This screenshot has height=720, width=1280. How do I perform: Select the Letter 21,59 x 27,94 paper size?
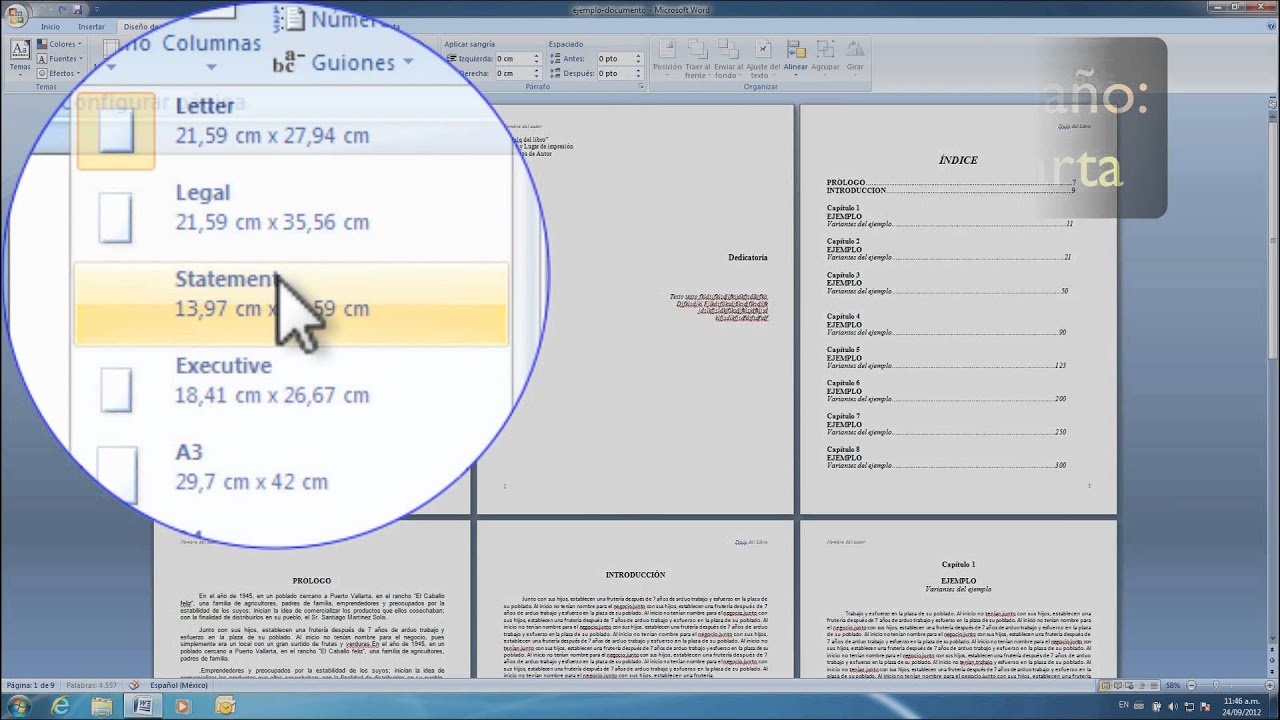(290, 120)
